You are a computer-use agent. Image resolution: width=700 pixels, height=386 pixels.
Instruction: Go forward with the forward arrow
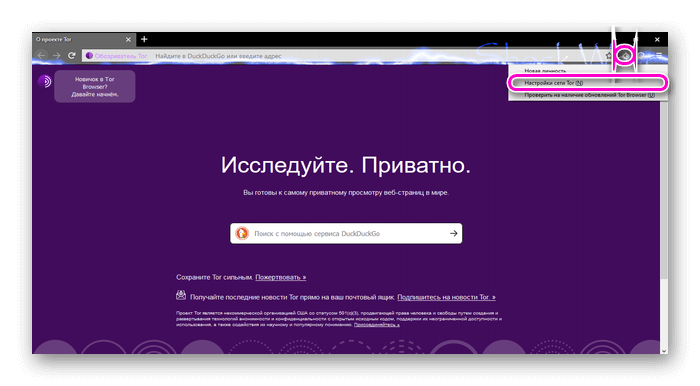coord(57,56)
